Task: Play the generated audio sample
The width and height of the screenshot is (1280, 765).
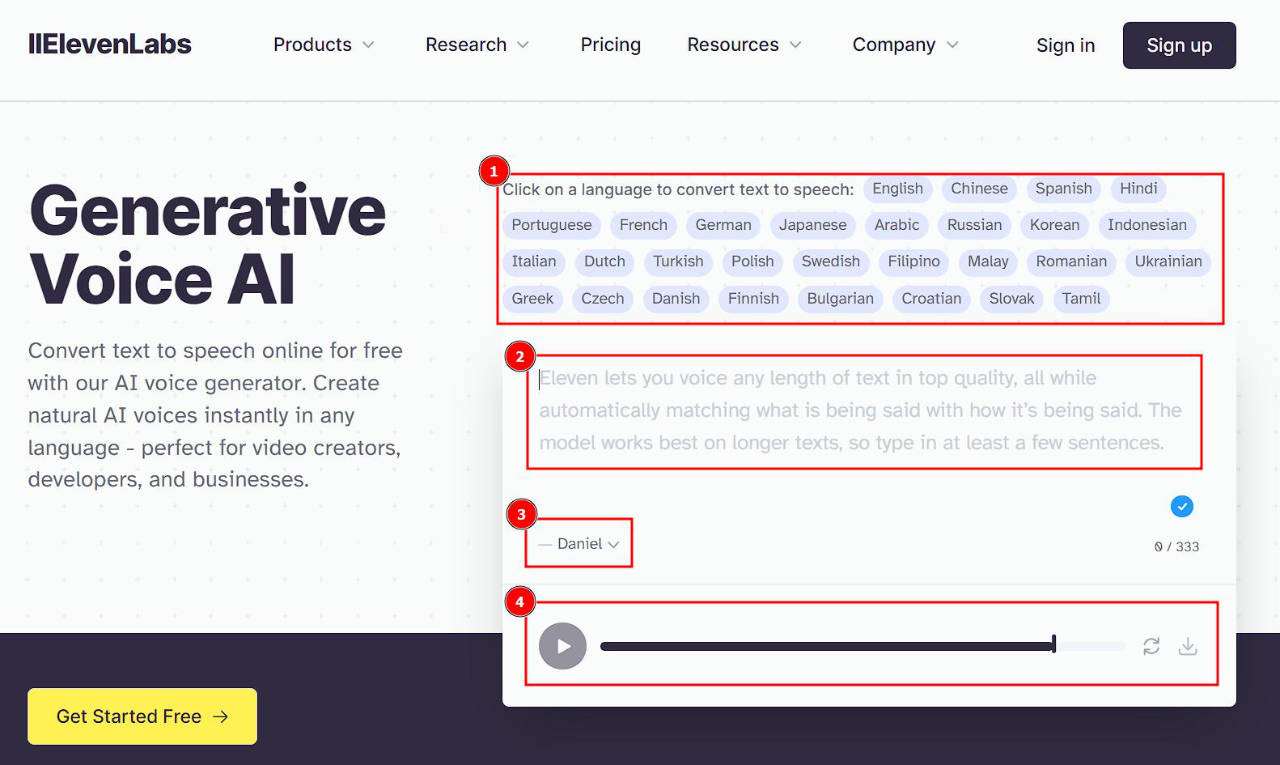Action: 562,646
